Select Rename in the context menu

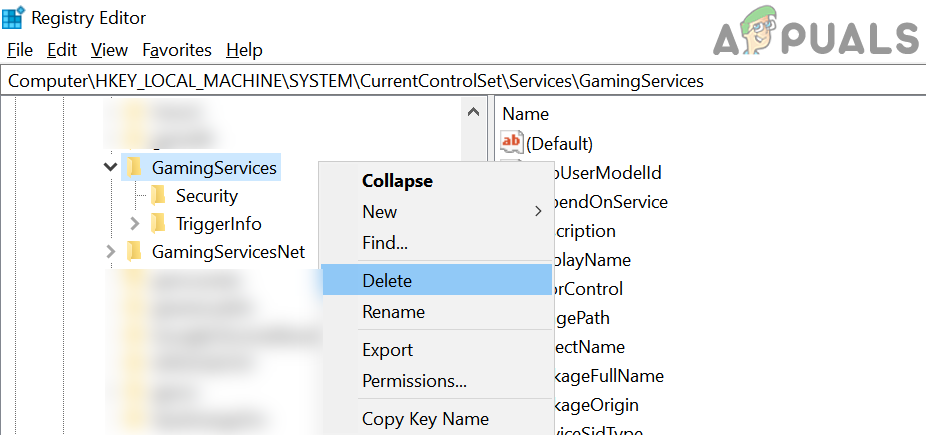(393, 312)
